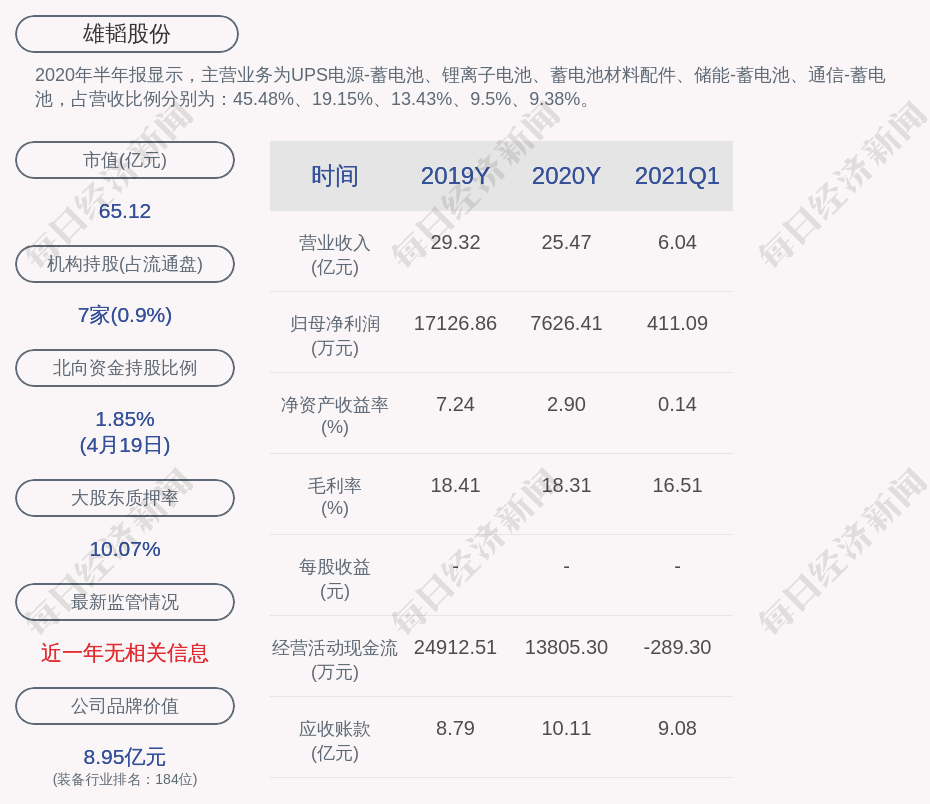Viewport: 930px width, 804px height.
Task: Click the 2020年半年报显示 description paragraph
Action: click(x=460, y=87)
